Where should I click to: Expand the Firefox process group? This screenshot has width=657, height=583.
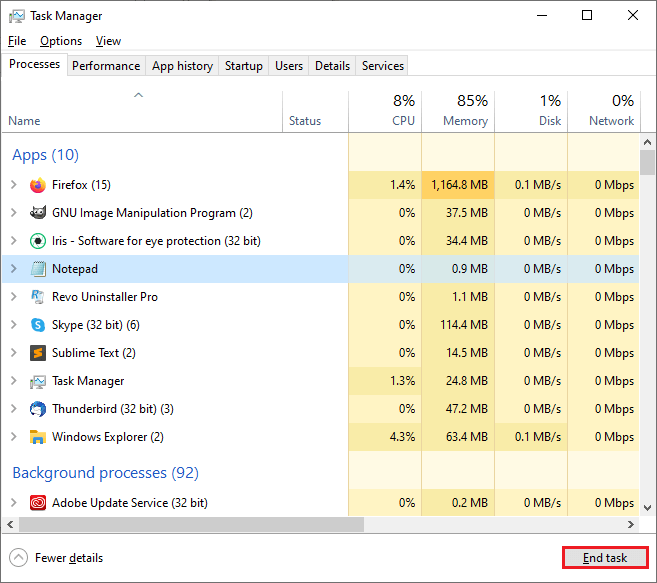point(14,185)
